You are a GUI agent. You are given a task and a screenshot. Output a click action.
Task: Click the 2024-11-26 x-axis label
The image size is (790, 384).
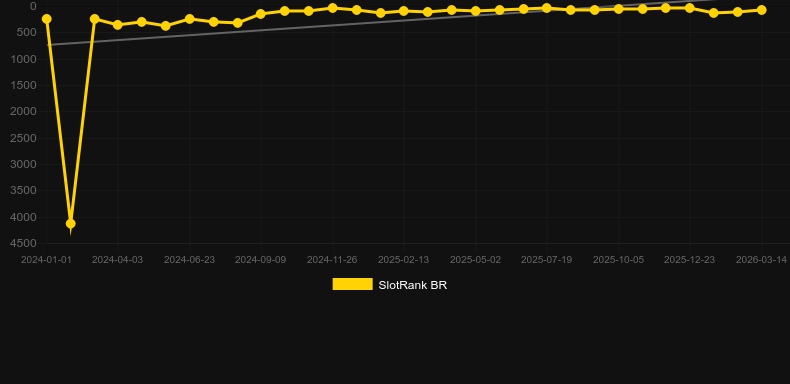pos(332,260)
